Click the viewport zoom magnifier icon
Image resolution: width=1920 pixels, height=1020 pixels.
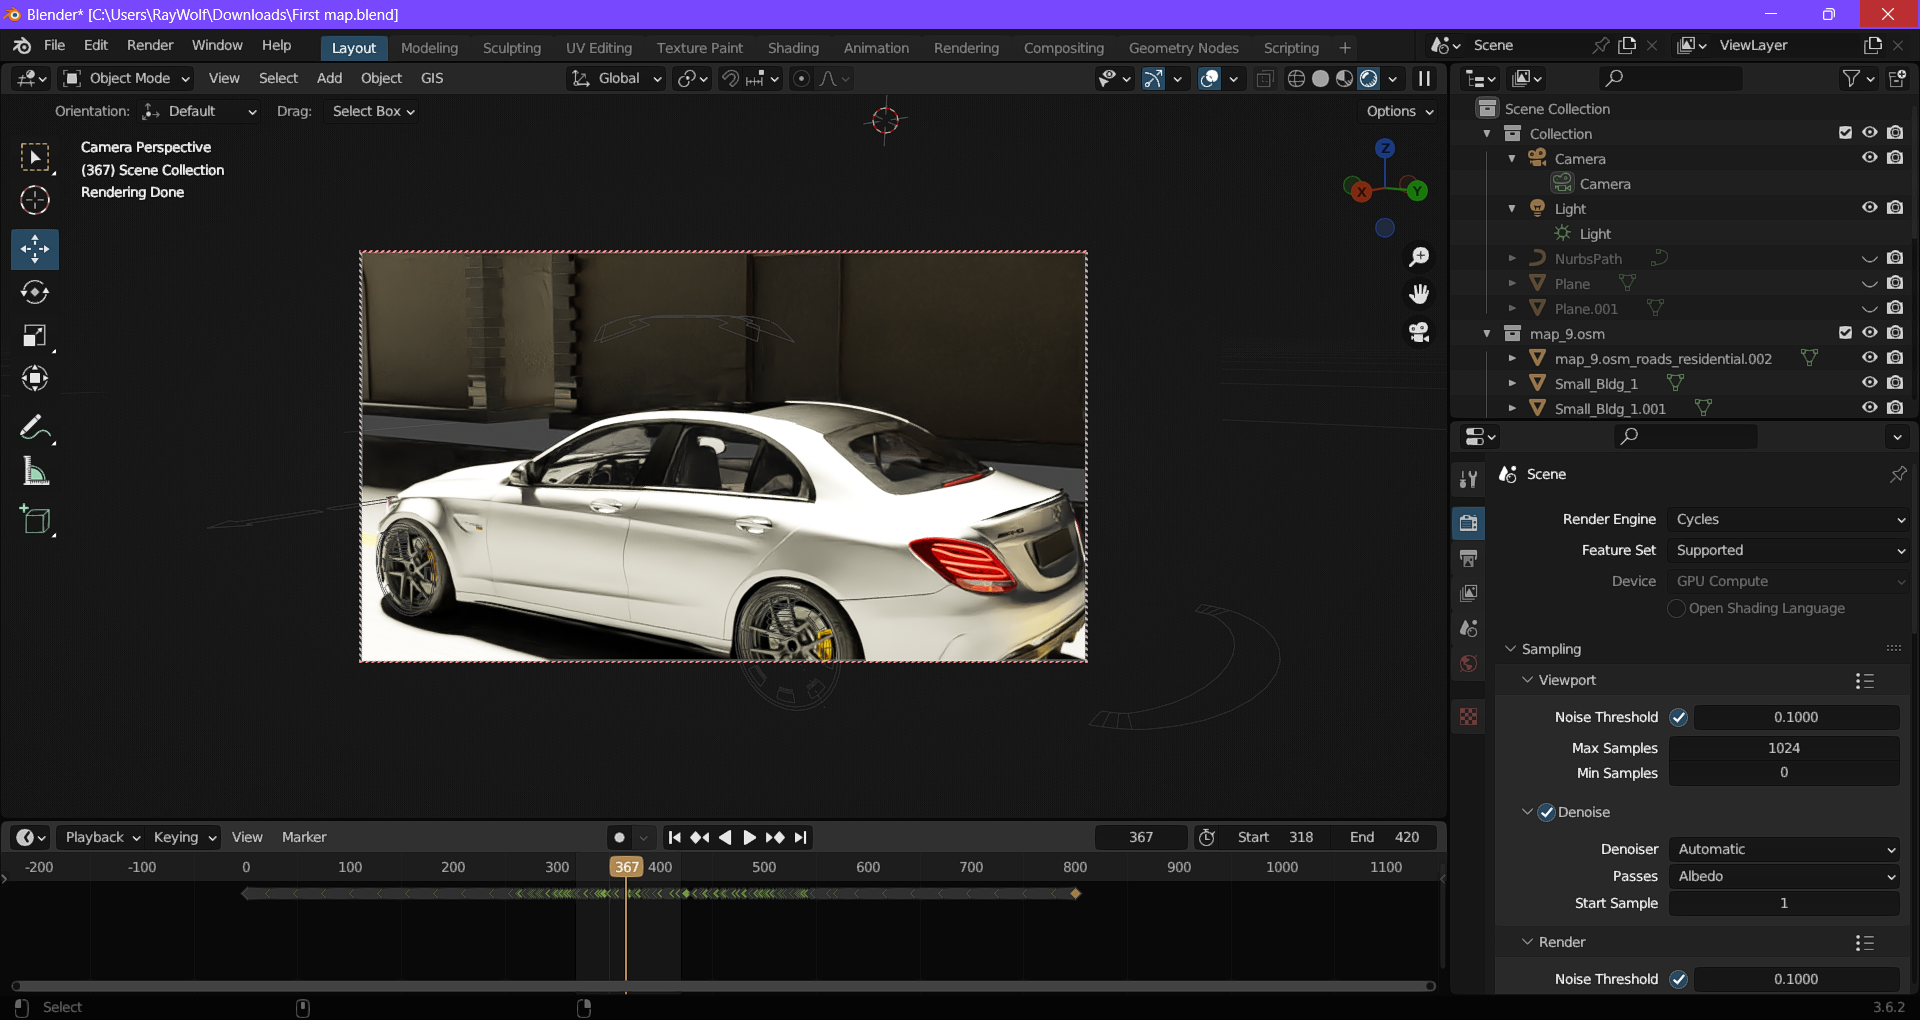coord(1419,257)
